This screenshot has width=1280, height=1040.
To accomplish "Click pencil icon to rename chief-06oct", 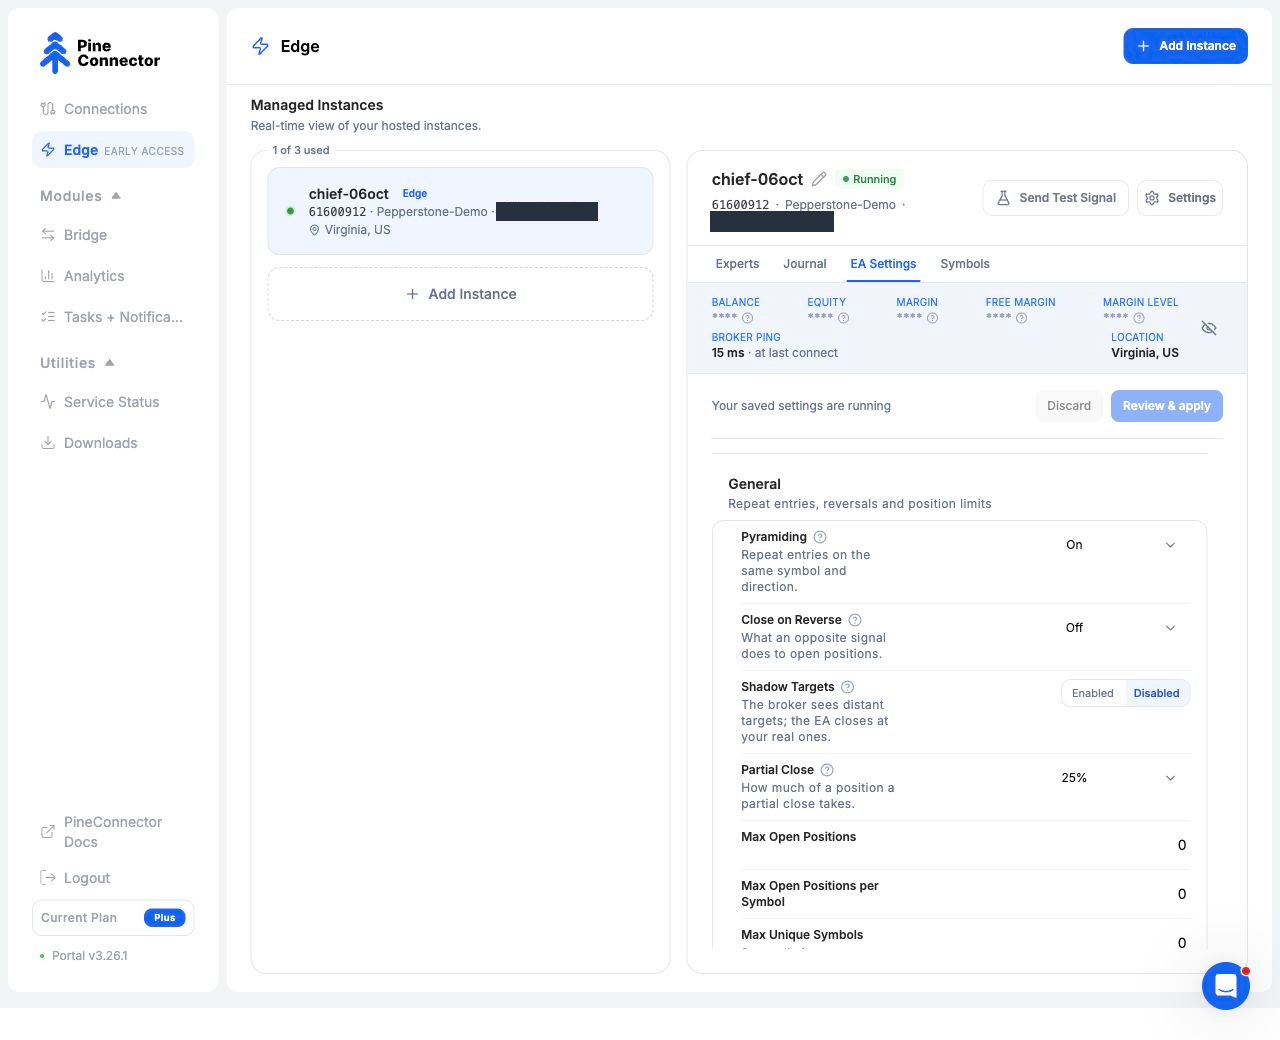I will (819, 179).
